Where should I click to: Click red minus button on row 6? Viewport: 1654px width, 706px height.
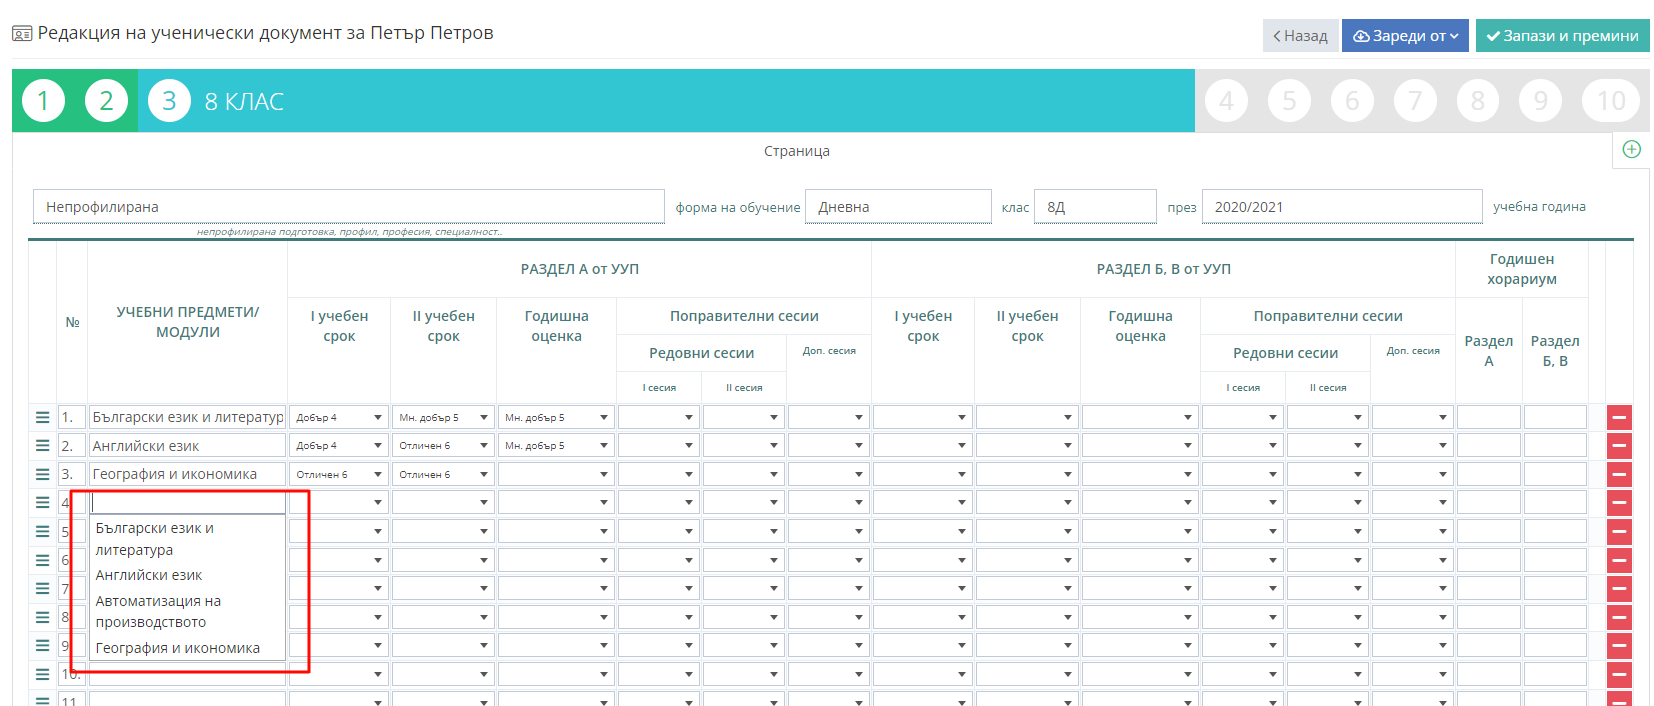pyautogui.click(x=1619, y=560)
